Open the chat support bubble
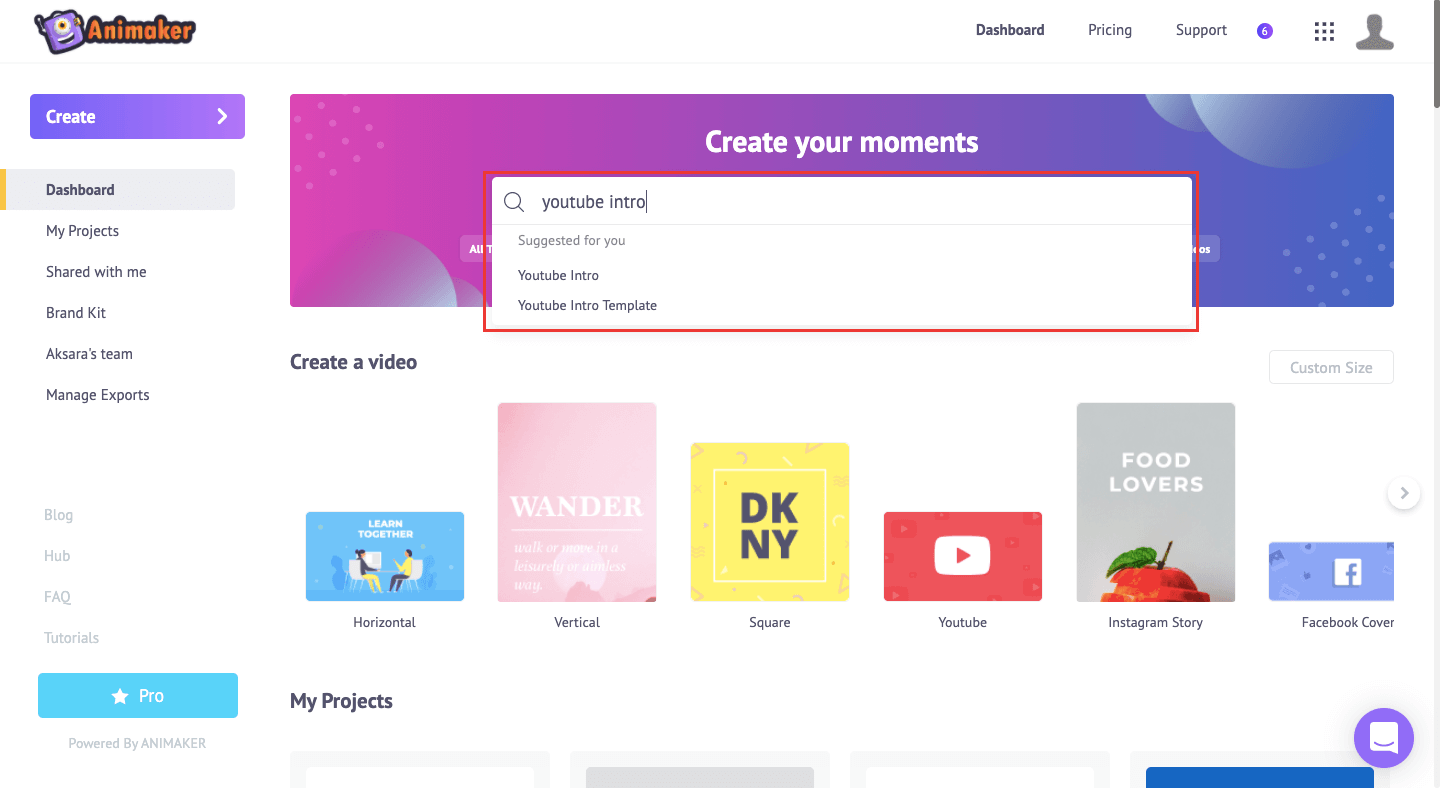Image resolution: width=1440 pixels, height=788 pixels. tap(1384, 738)
